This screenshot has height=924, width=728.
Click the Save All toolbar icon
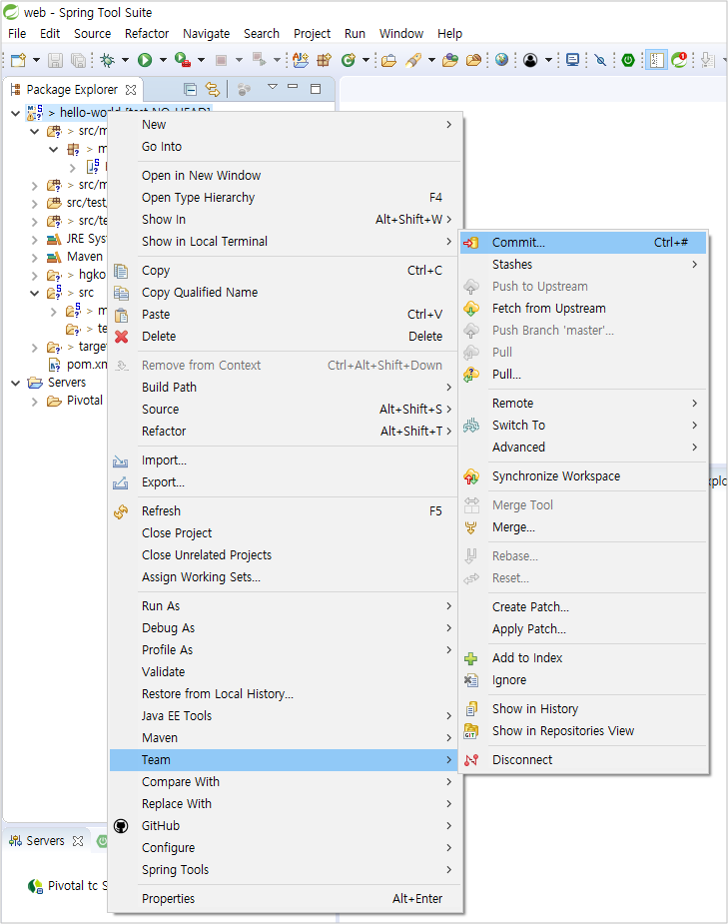pyautogui.click(x=78, y=60)
